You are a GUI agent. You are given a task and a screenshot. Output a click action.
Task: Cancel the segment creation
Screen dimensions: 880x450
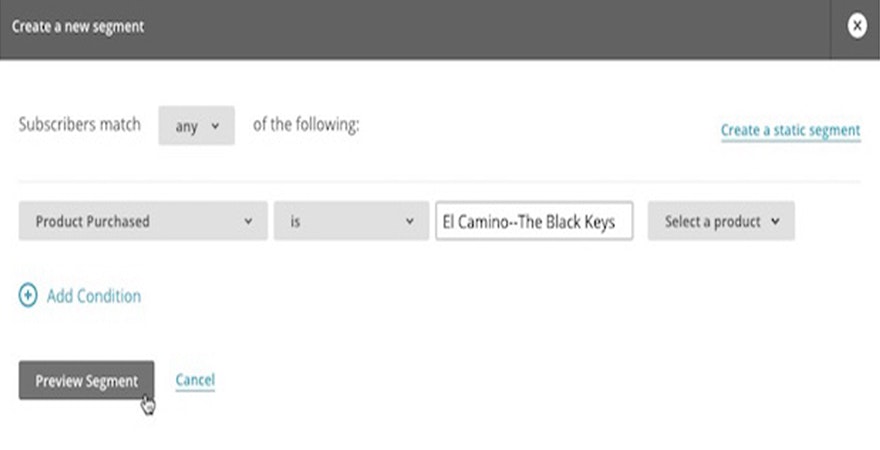(x=195, y=380)
